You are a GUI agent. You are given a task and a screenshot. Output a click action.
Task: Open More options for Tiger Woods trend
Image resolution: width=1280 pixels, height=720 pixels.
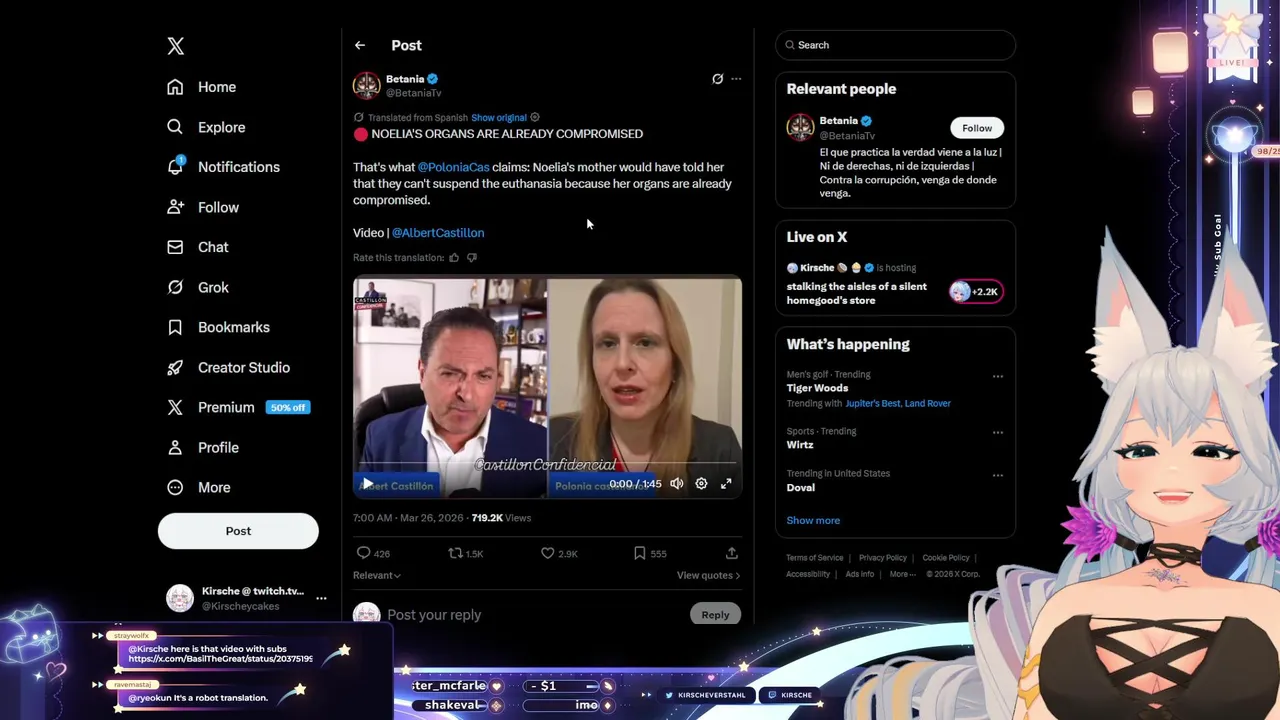997,377
